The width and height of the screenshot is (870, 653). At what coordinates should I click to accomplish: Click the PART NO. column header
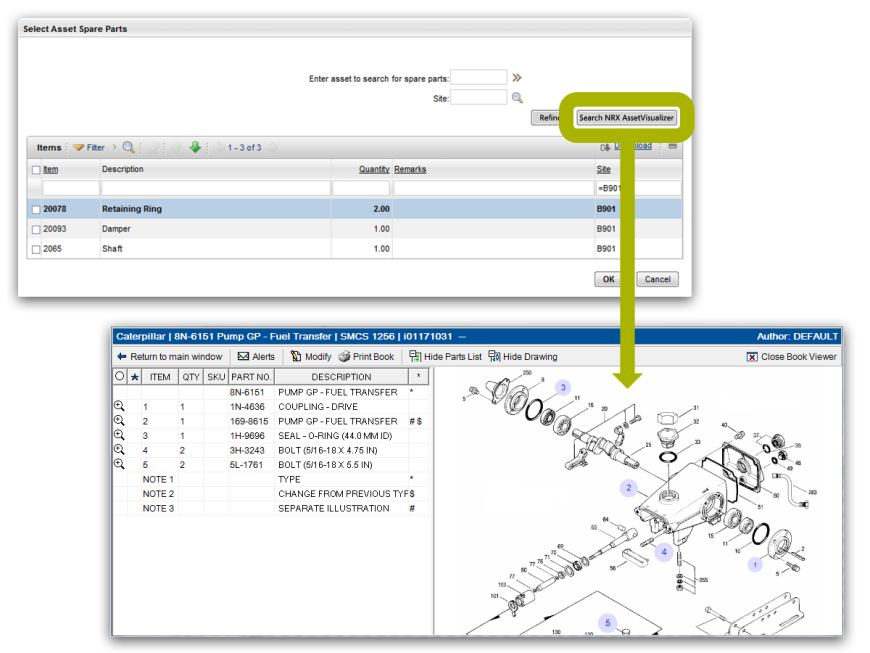[x=251, y=377]
